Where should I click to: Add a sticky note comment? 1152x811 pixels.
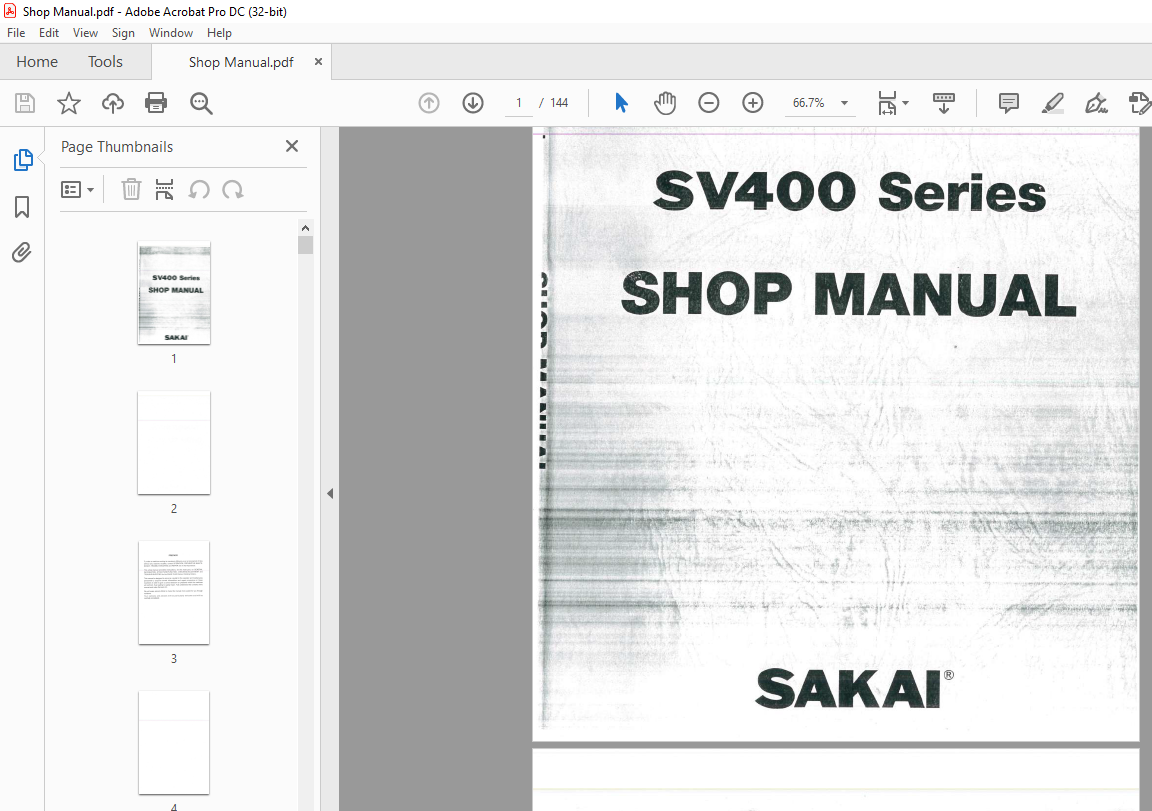(x=1009, y=103)
